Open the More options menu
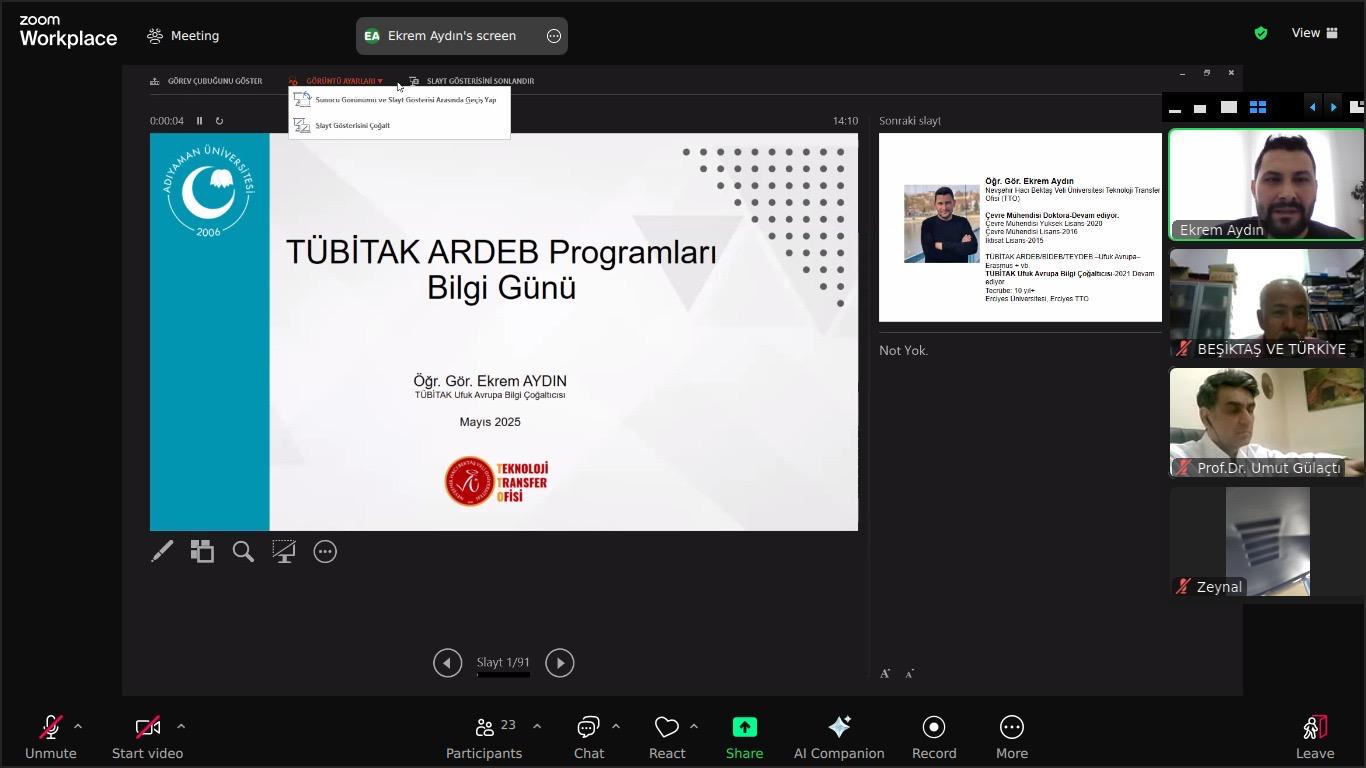Image resolution: width=1366 pixels, height=768 pixels. (1012, 737)
